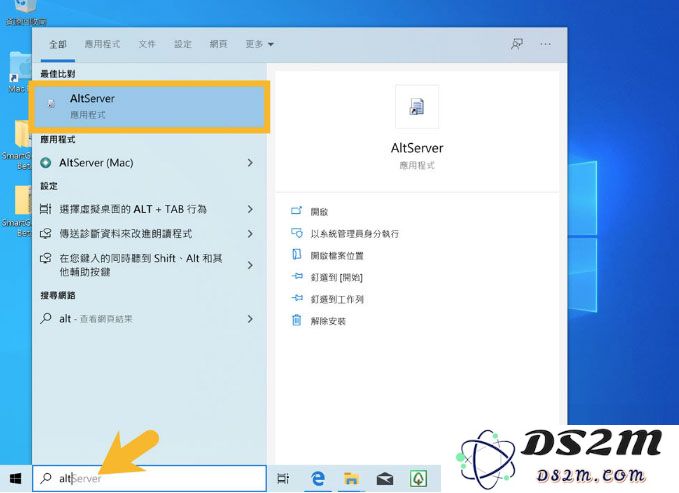The width and height of the screenshot is (679, 493).
Task: Click the green AltServer (Mac) icon
Action: tap(46, 163)
